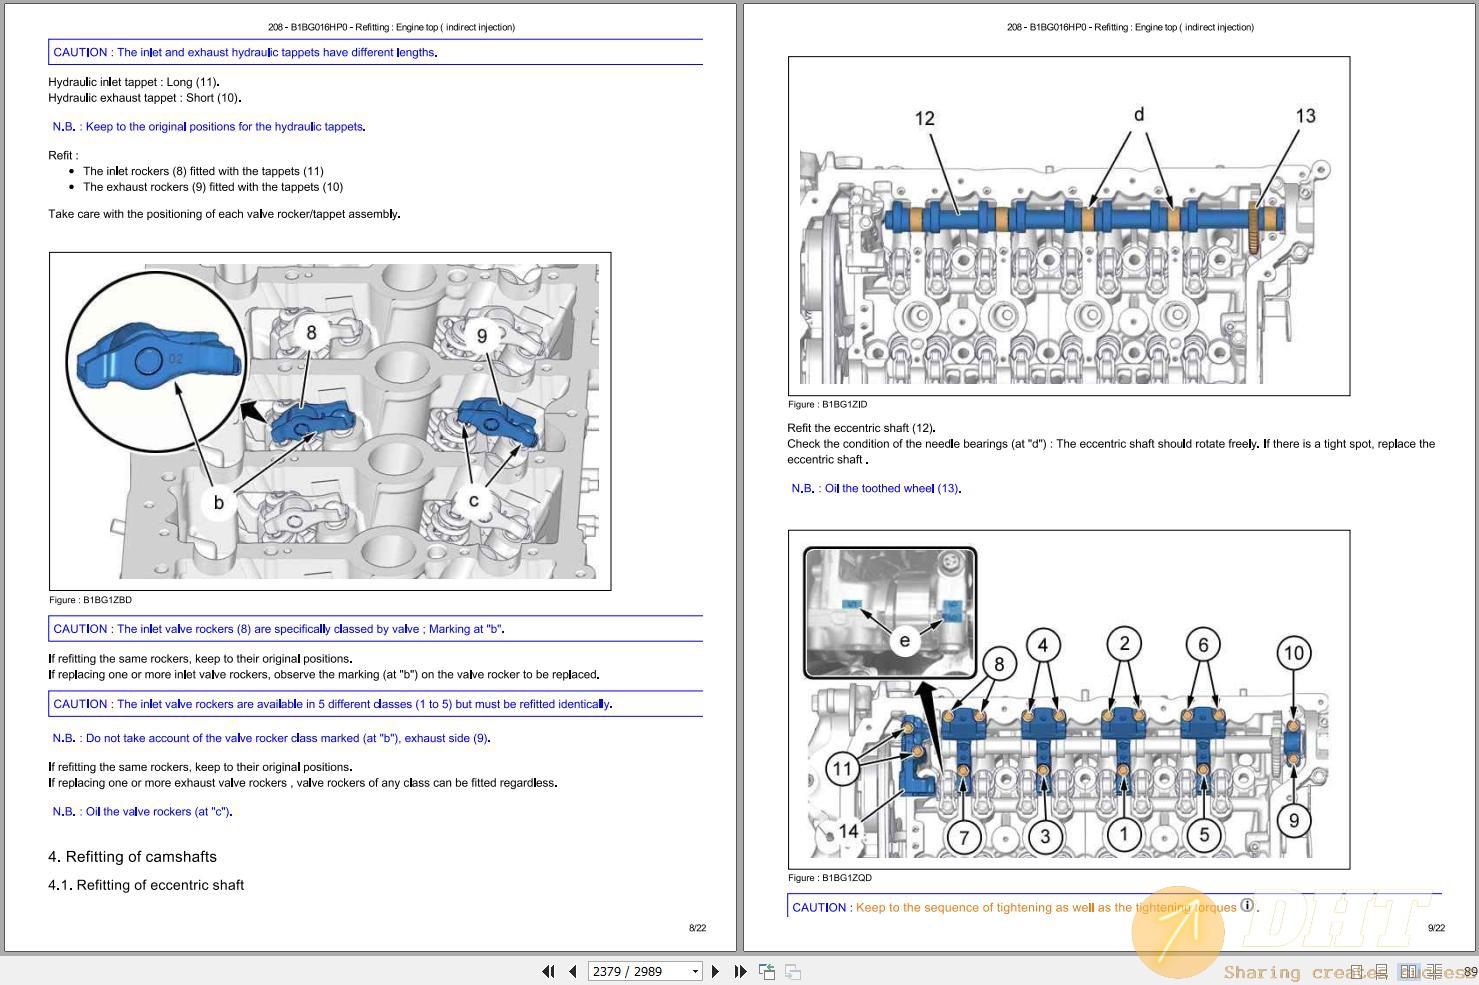Click bullet 'The exhaust rockers (9) fitted with the tappets (10)'
The image size is (1479, 985).
[x=213, y=187]
